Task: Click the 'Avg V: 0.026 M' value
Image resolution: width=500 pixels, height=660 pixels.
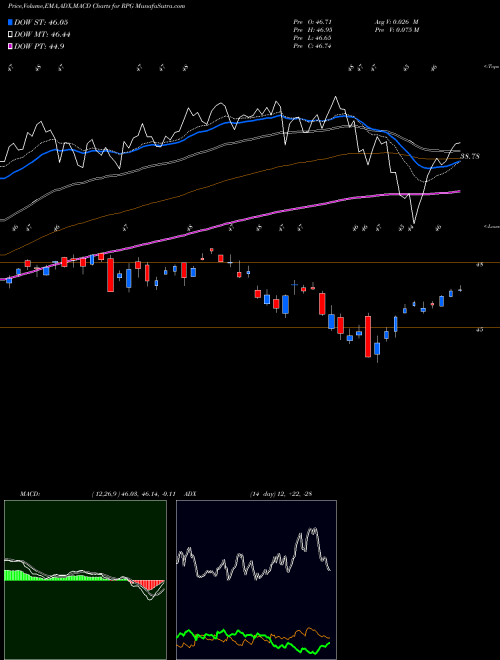Action: 396,21
